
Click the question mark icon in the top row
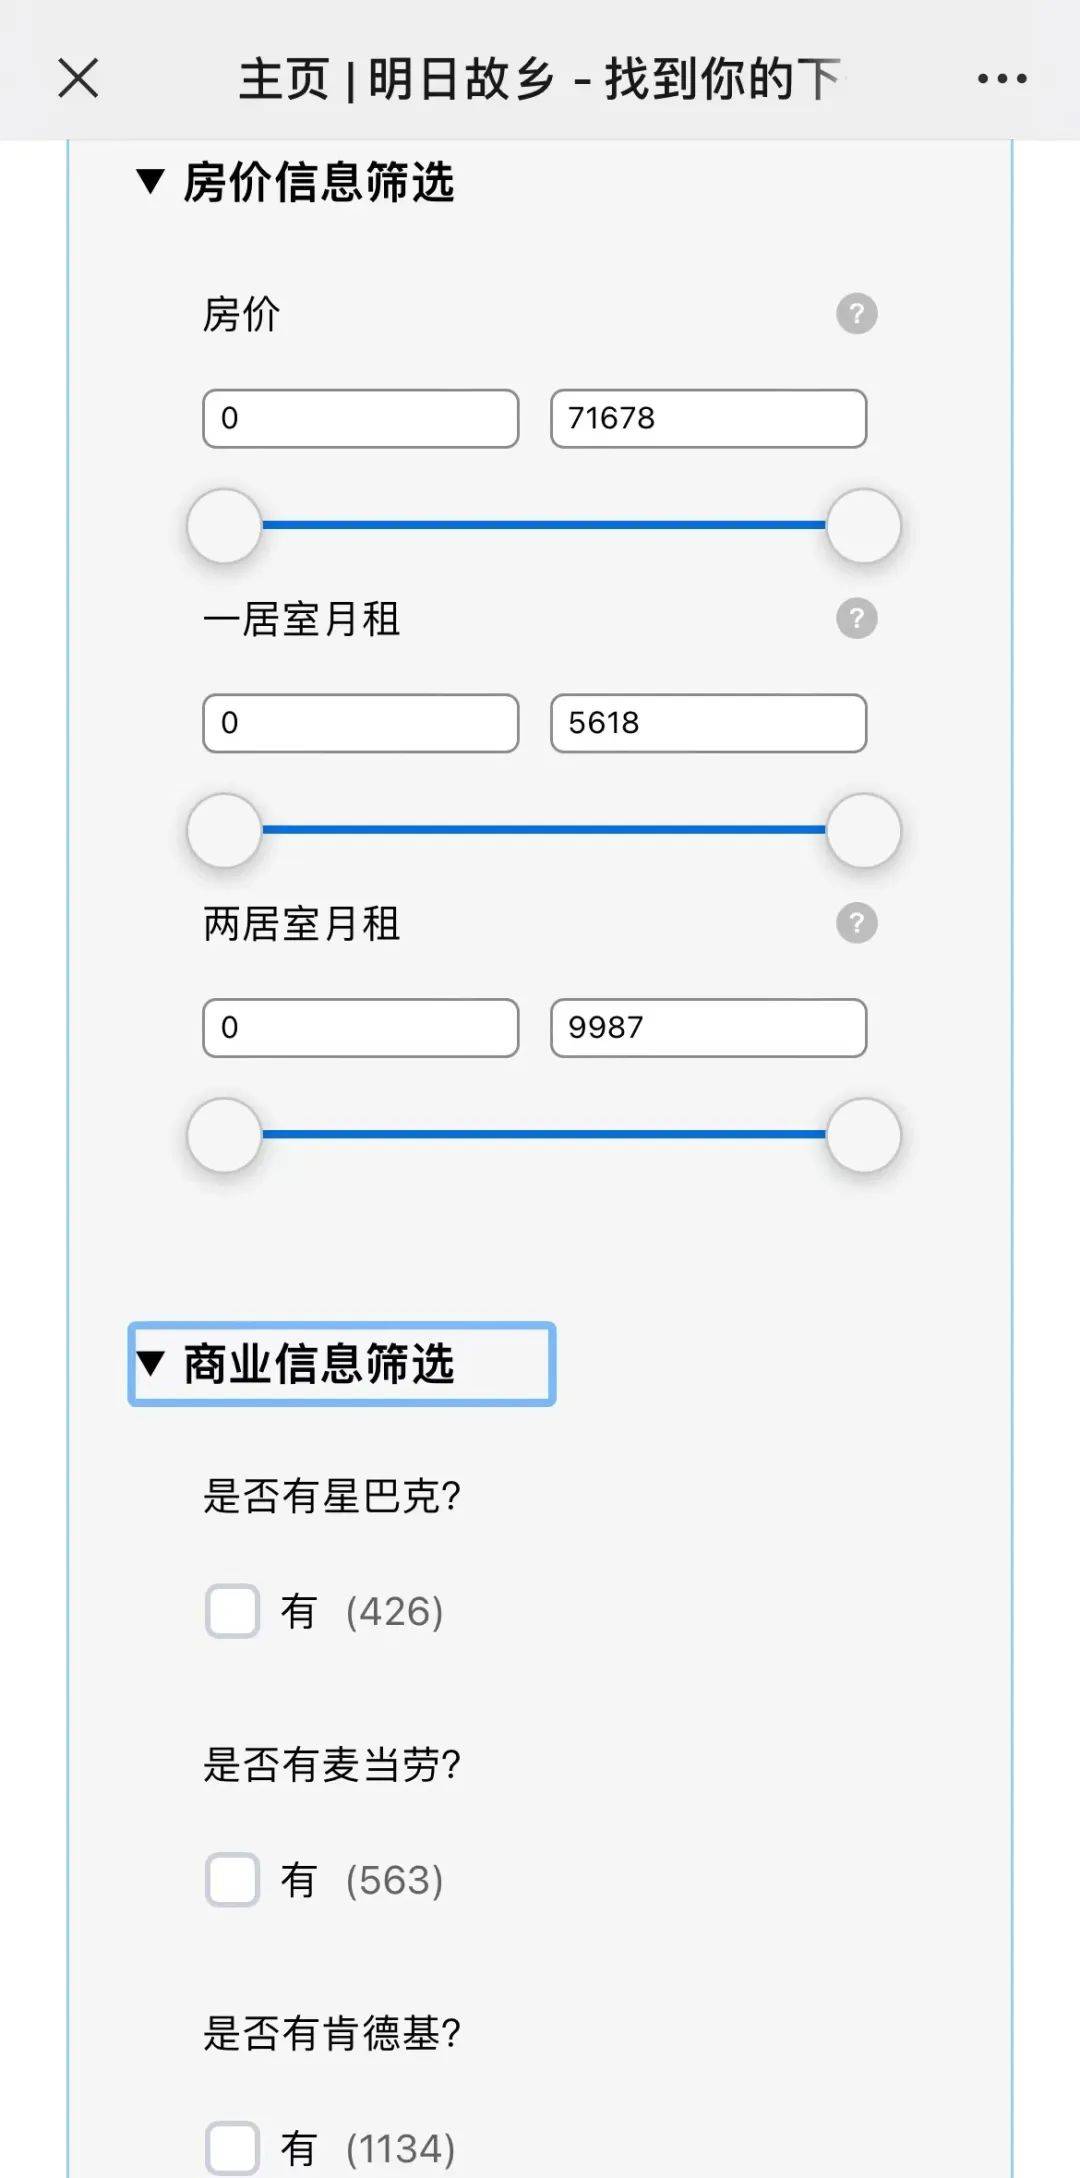(857, 315)
